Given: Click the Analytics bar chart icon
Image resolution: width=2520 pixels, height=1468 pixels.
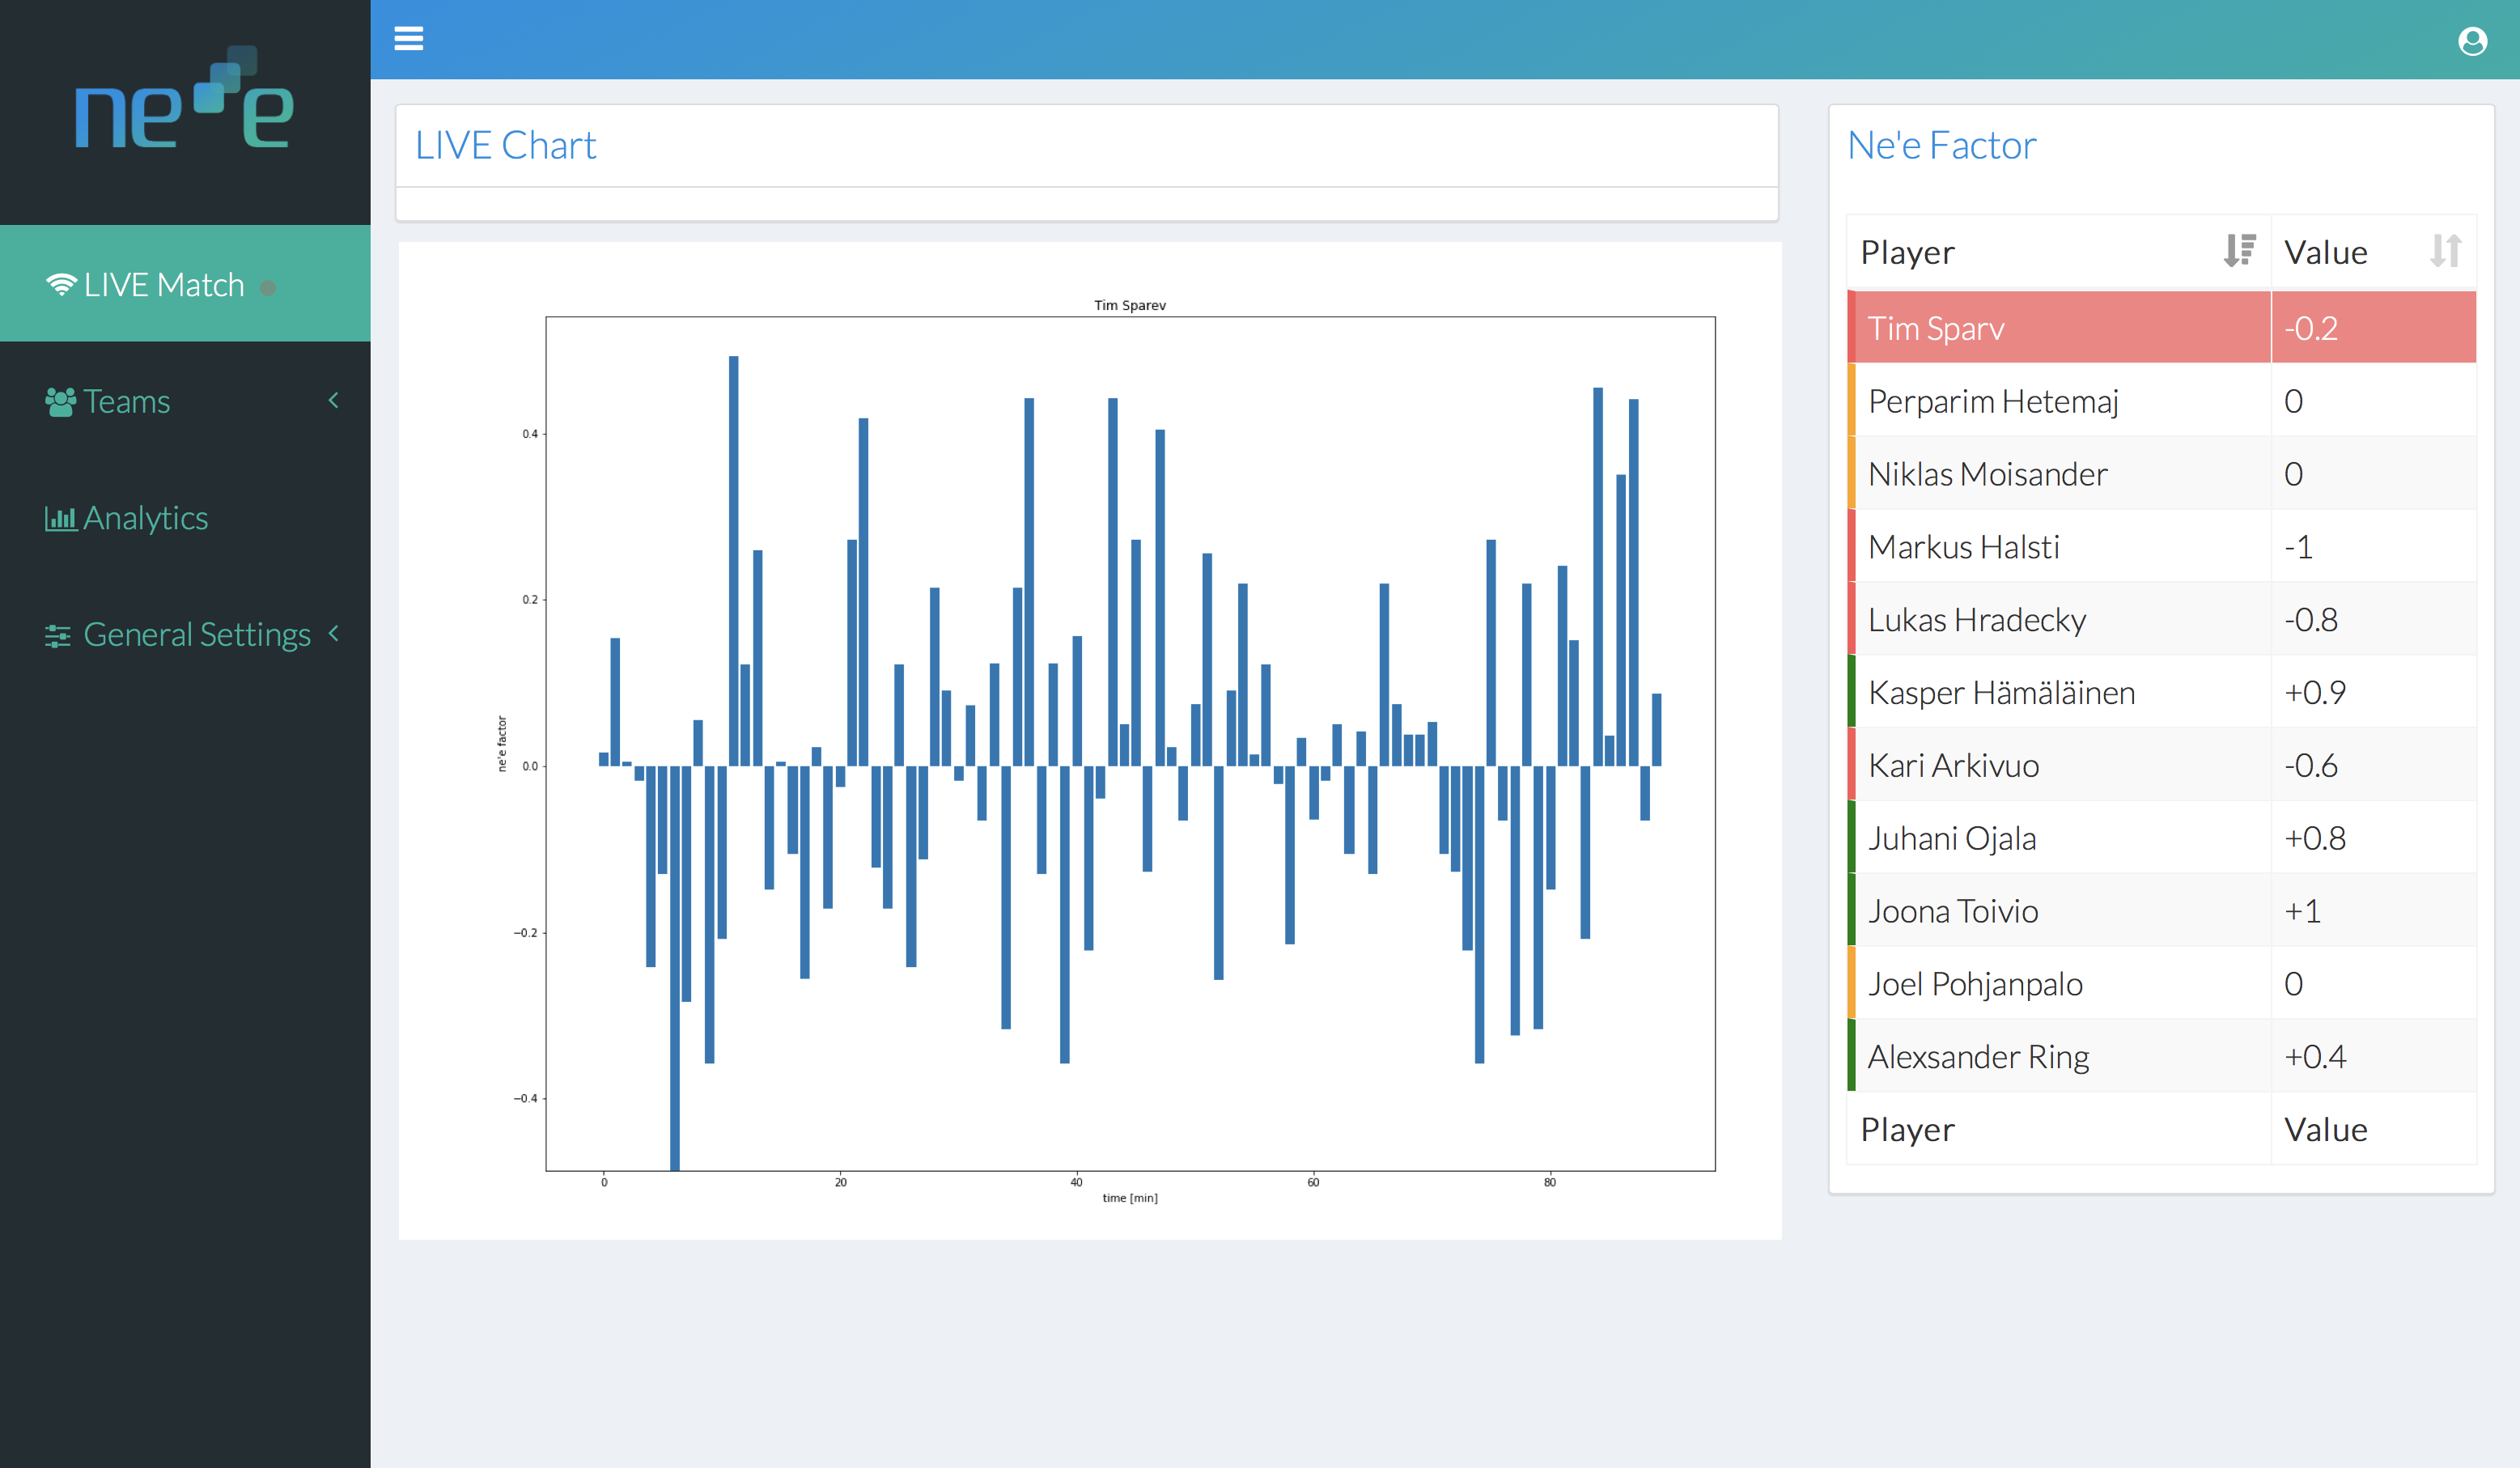Looking at the screenshot, I should point(60,518).
